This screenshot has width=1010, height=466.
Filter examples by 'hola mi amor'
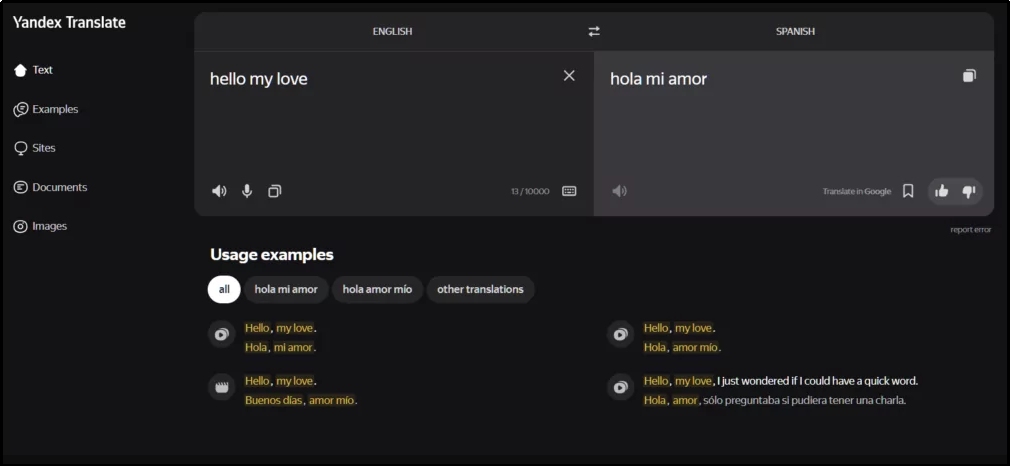pyautogui.click(x=286, y=289)
